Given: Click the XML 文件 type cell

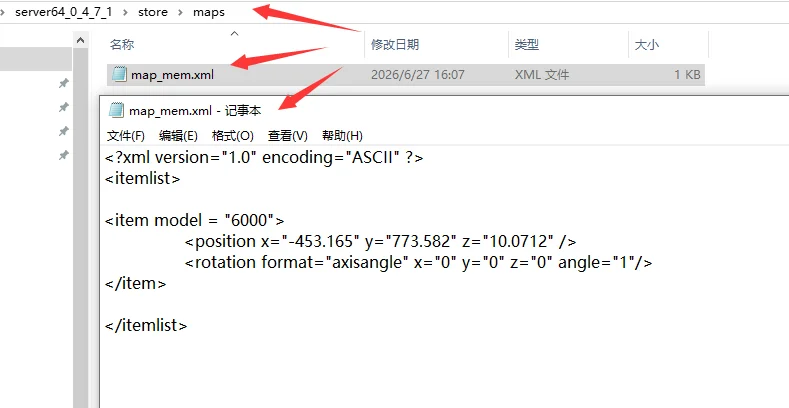Looking at the screenshot, I should 542,75.
